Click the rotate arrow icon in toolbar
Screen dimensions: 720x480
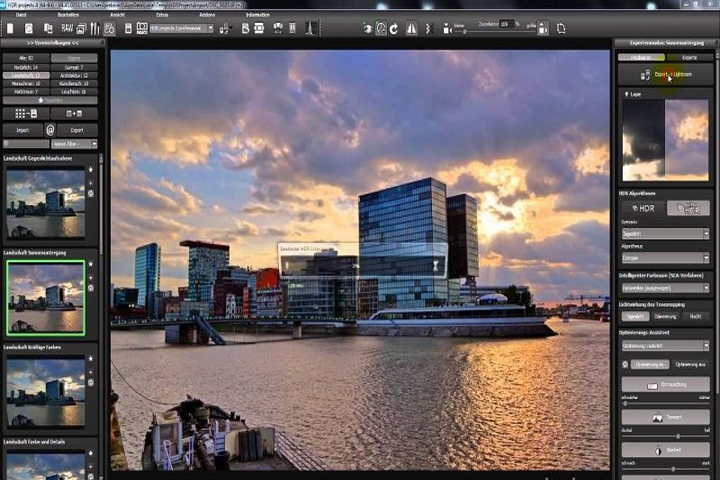click(x=394, y=28)
